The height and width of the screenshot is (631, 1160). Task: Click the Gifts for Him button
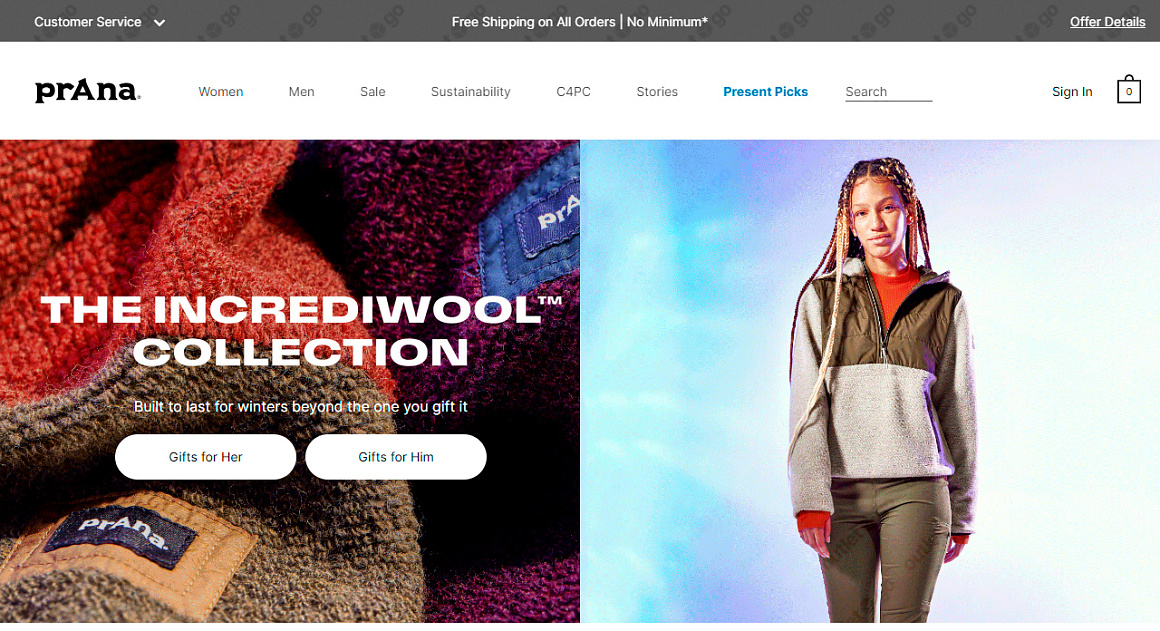click(x=396, y=456)
